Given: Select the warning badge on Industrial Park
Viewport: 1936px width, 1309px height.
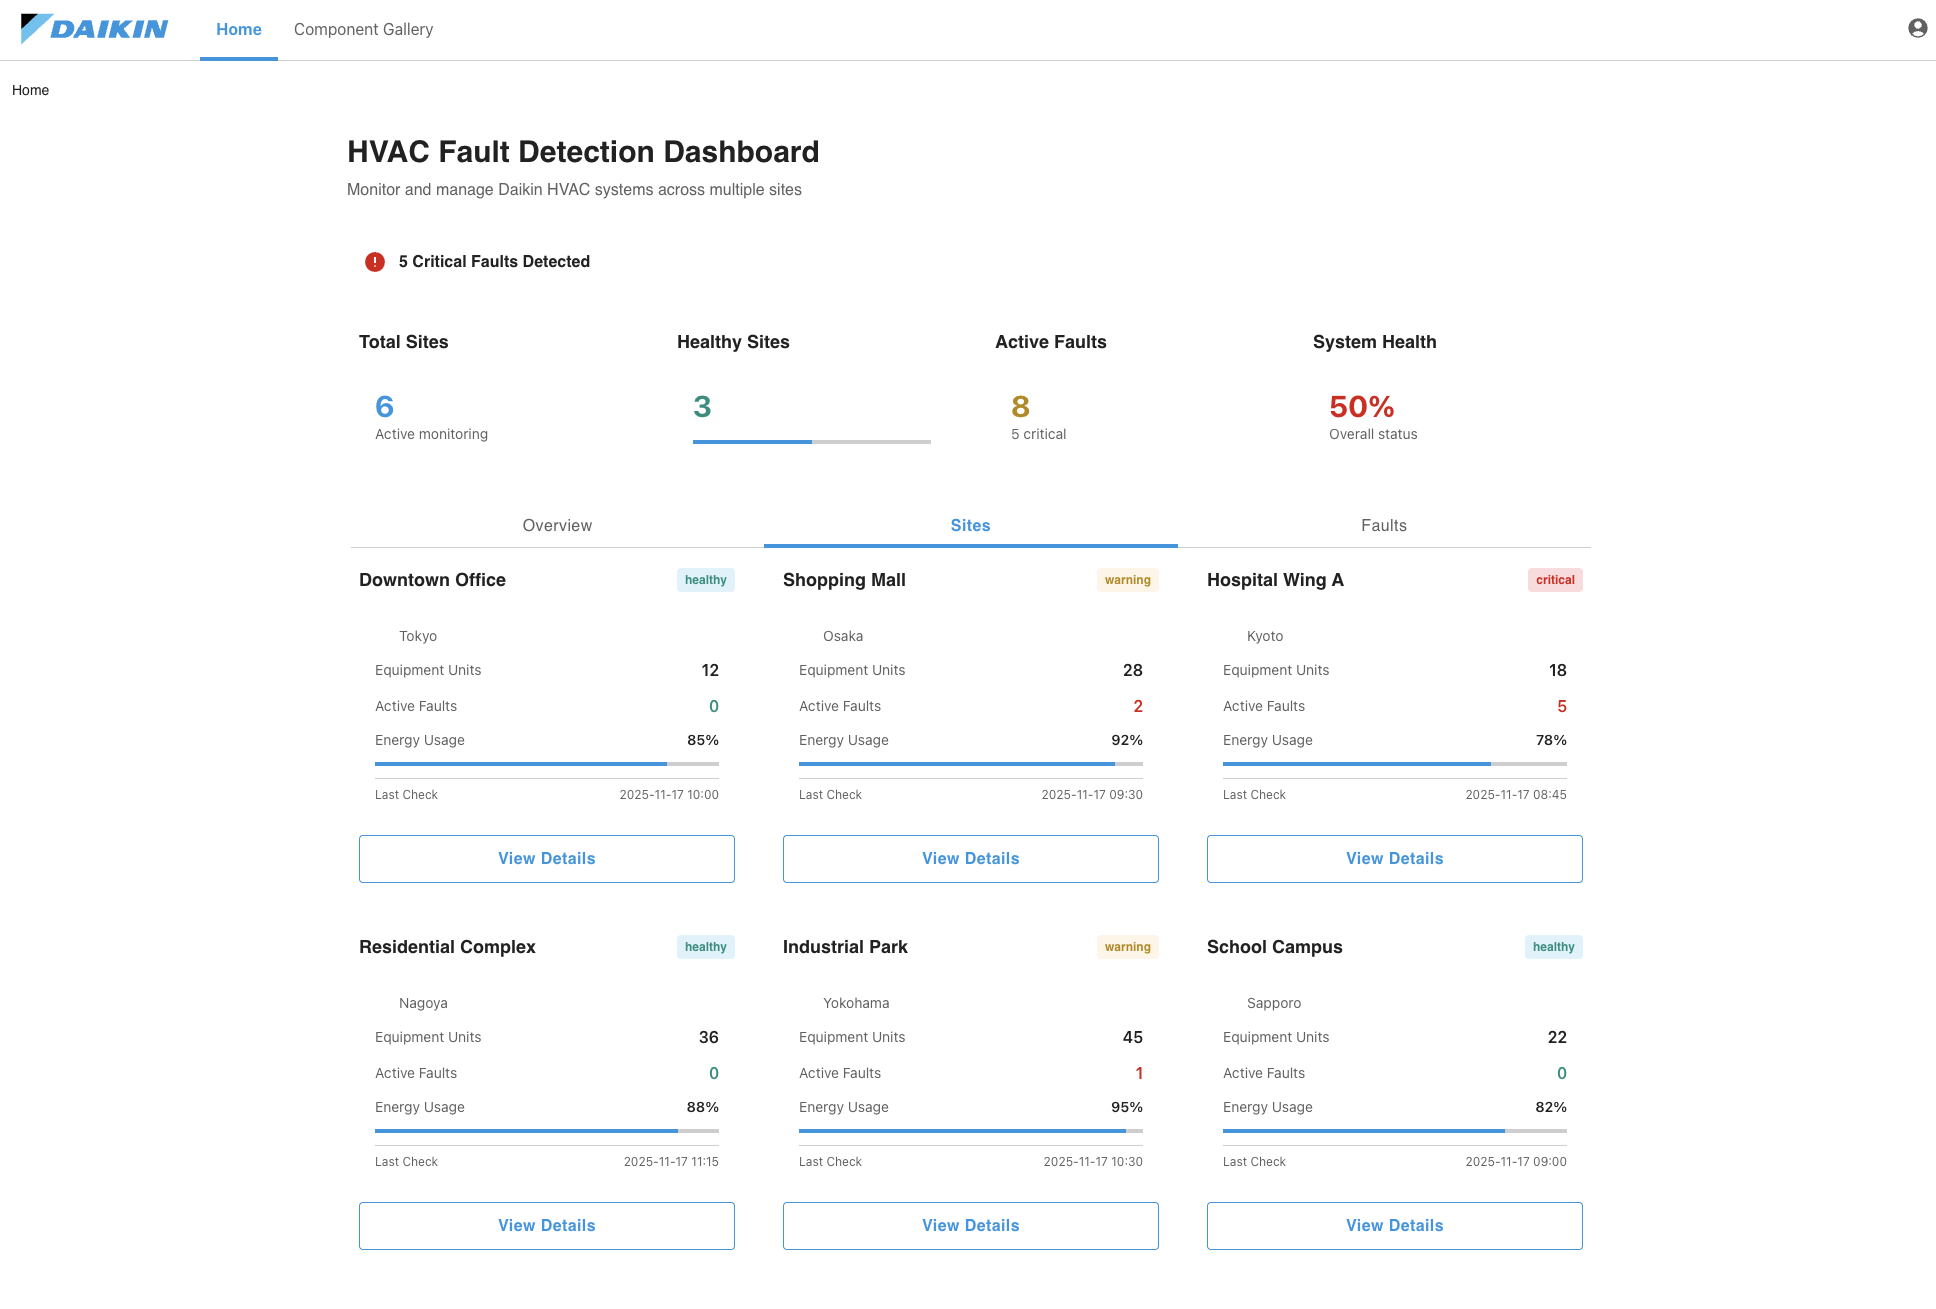Looking at the screenshot, I should [1128, 947].
